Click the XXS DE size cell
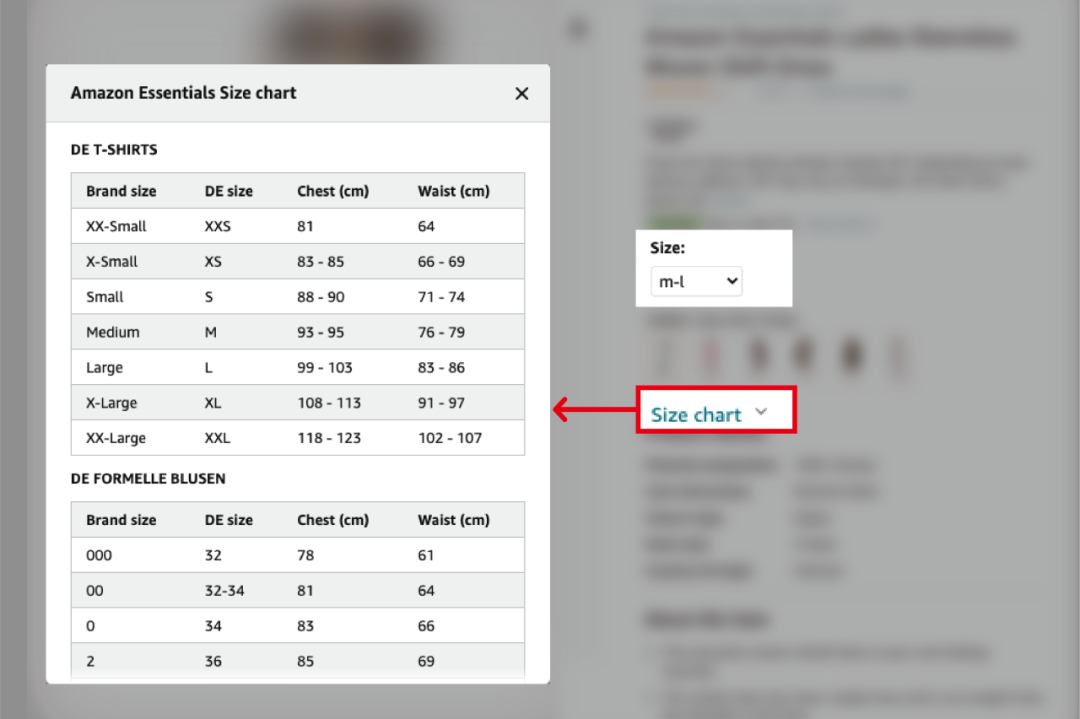1080x719 pixels. tap(218, 226)
